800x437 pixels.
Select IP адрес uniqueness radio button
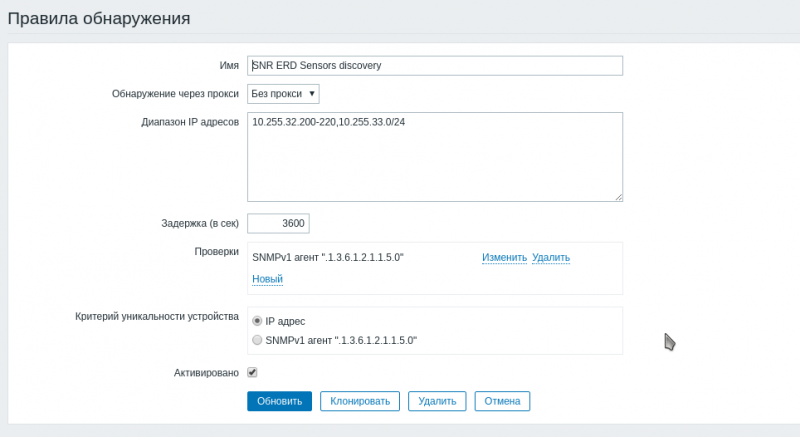coord(258,321)
